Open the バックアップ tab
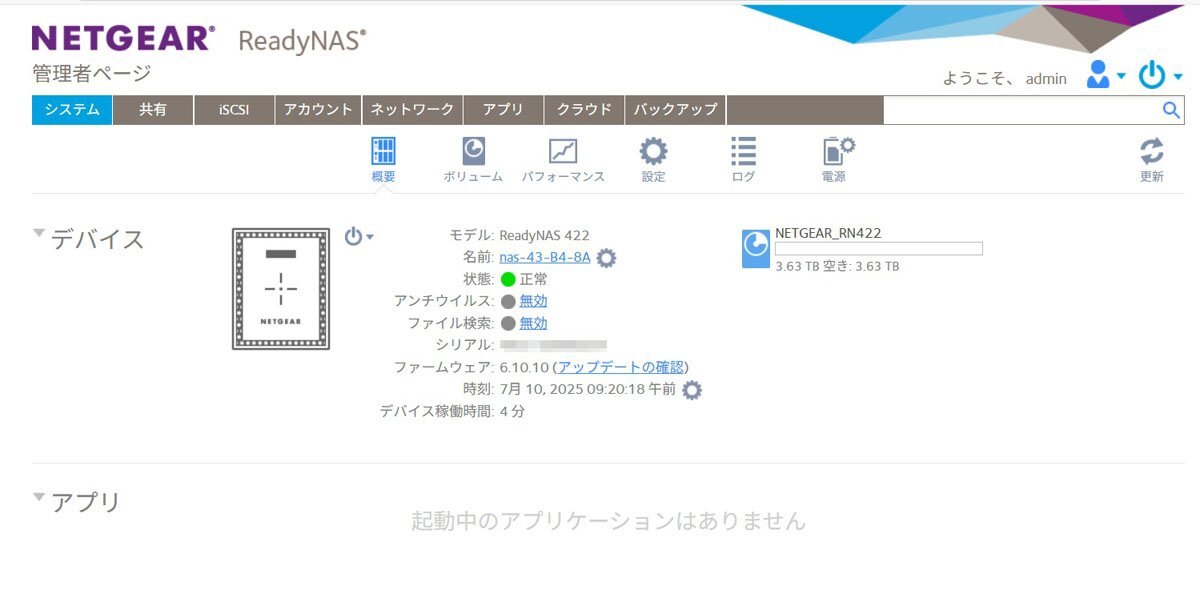Viewport: 1200px width, 598px height. [675, 110]
